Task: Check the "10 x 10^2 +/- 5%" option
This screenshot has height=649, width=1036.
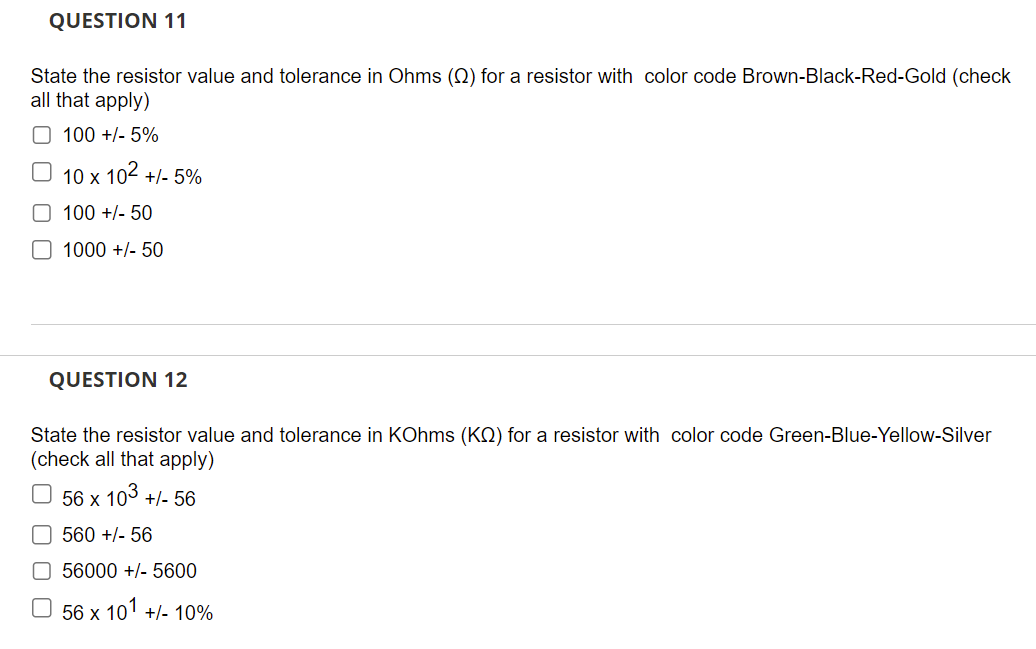Action: pos(41,171)
